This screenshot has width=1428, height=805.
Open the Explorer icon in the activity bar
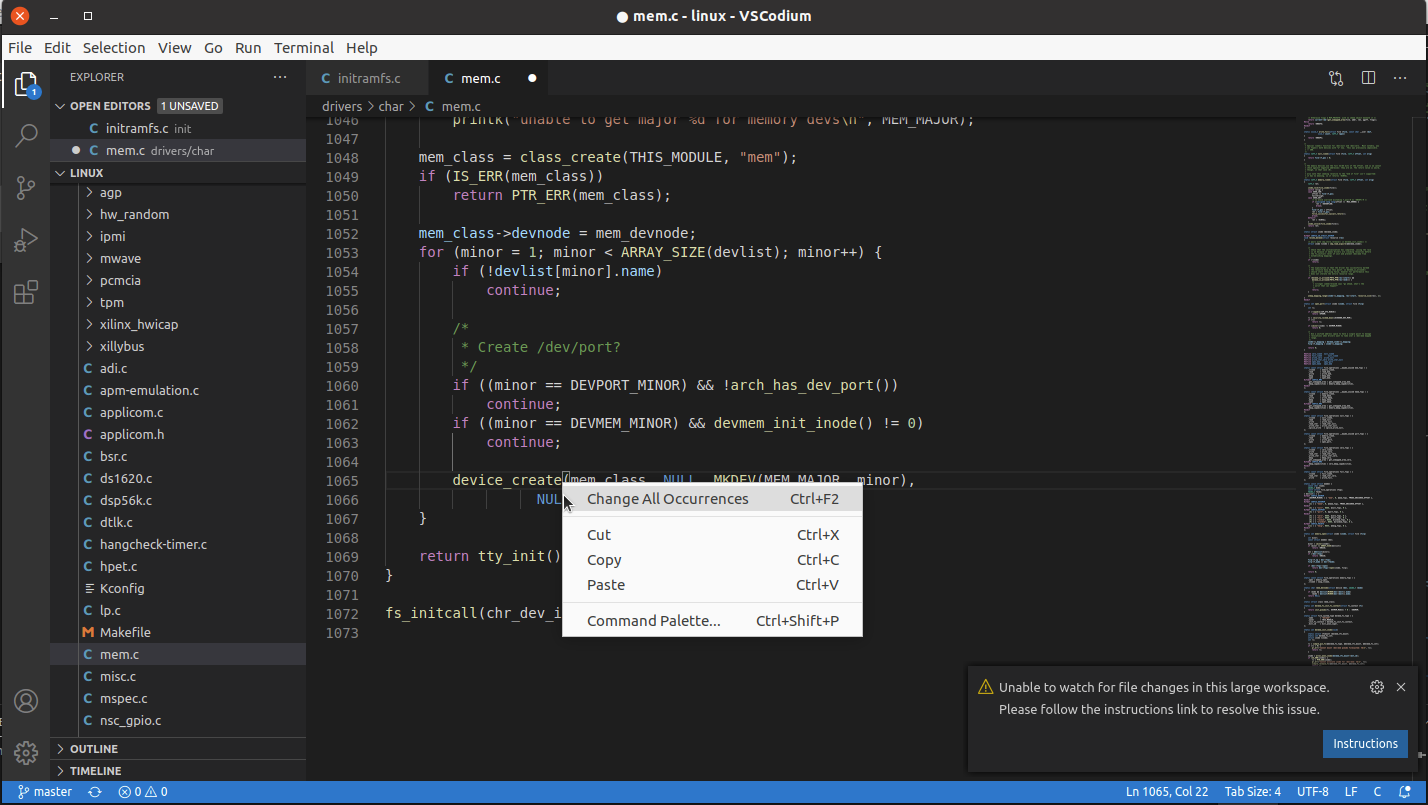click(x=25, y=84)
